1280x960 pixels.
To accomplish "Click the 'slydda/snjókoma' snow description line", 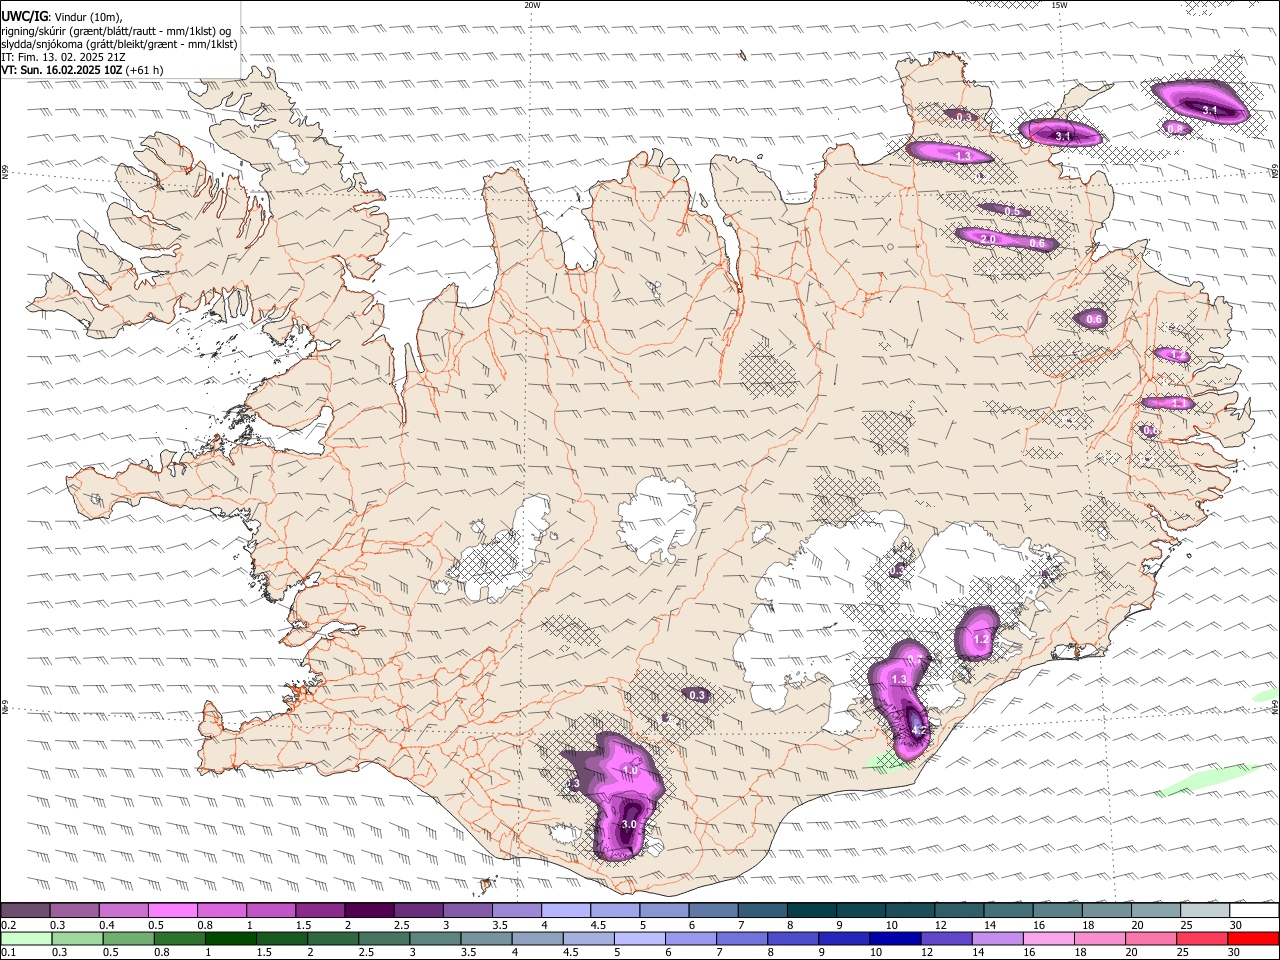I will tap(119, 44).
